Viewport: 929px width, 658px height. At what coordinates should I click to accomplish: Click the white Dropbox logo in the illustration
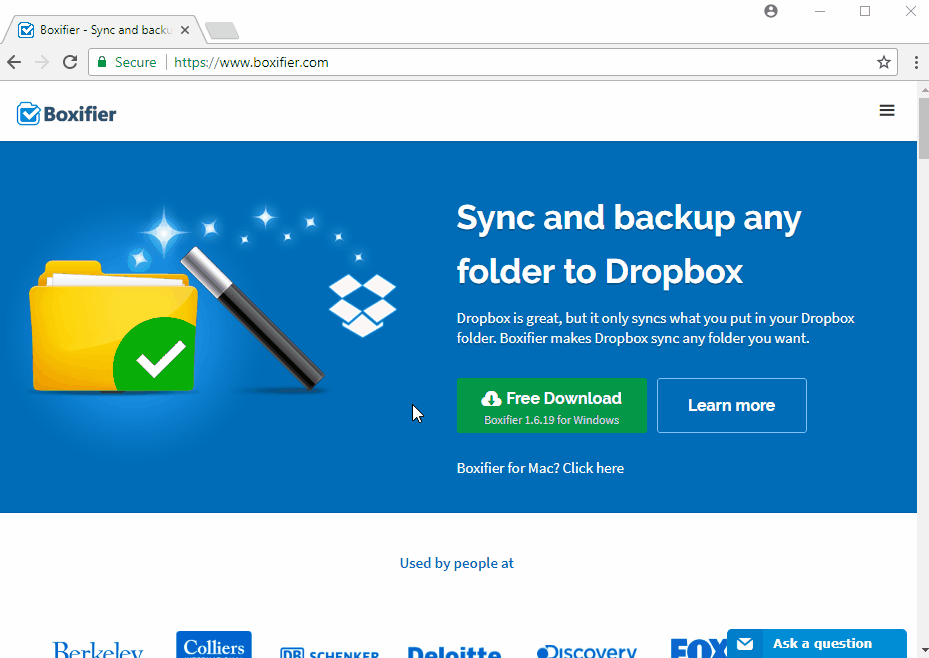click(x=363, y=305)
